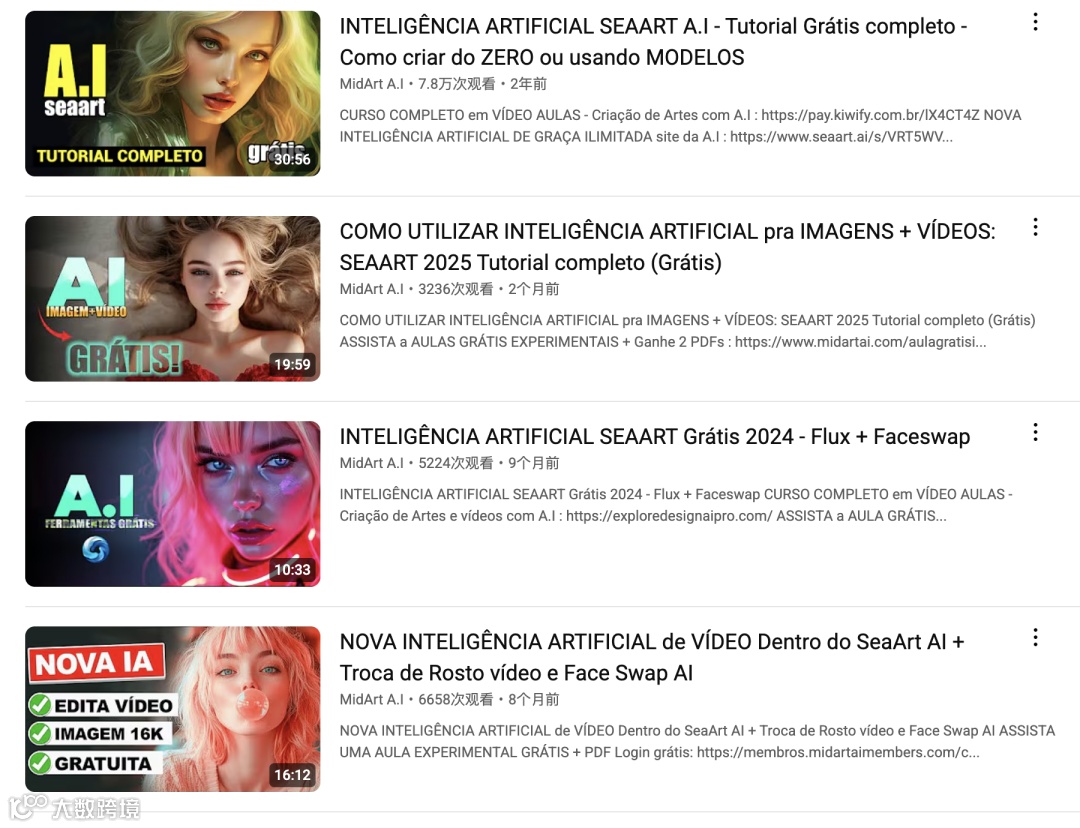The width and height of the screenshot is (1080, 828).
Task: Open more options for NOVA INTELIGÊNCIA ARTIFICIAL de VÍDEO
Action: point(1035,638)
